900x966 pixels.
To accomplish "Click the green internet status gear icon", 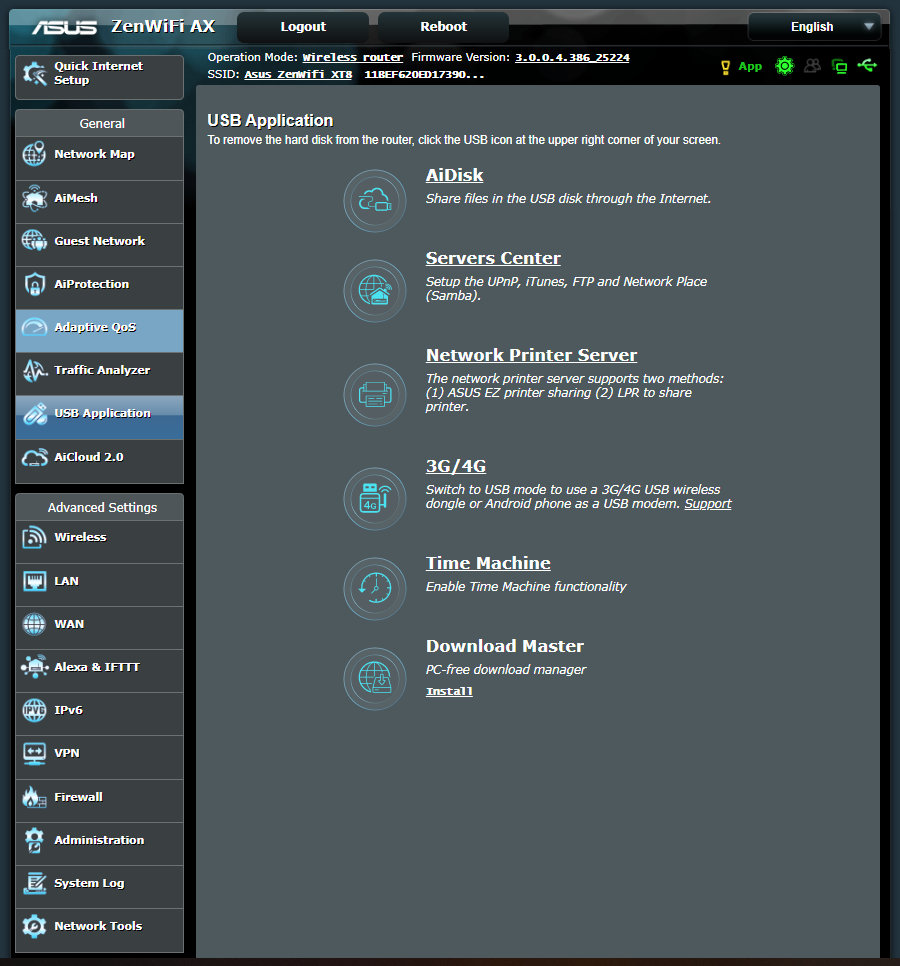I will [x=784, y=66].
